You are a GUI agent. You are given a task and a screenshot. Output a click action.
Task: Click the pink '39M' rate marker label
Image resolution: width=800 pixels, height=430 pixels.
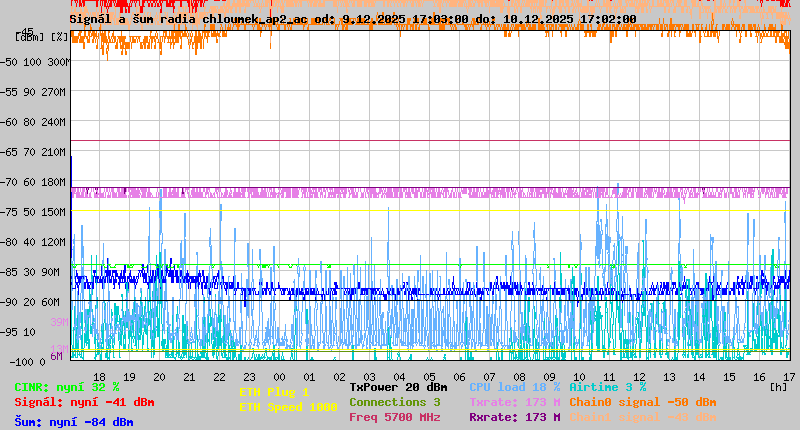(59, 322)
